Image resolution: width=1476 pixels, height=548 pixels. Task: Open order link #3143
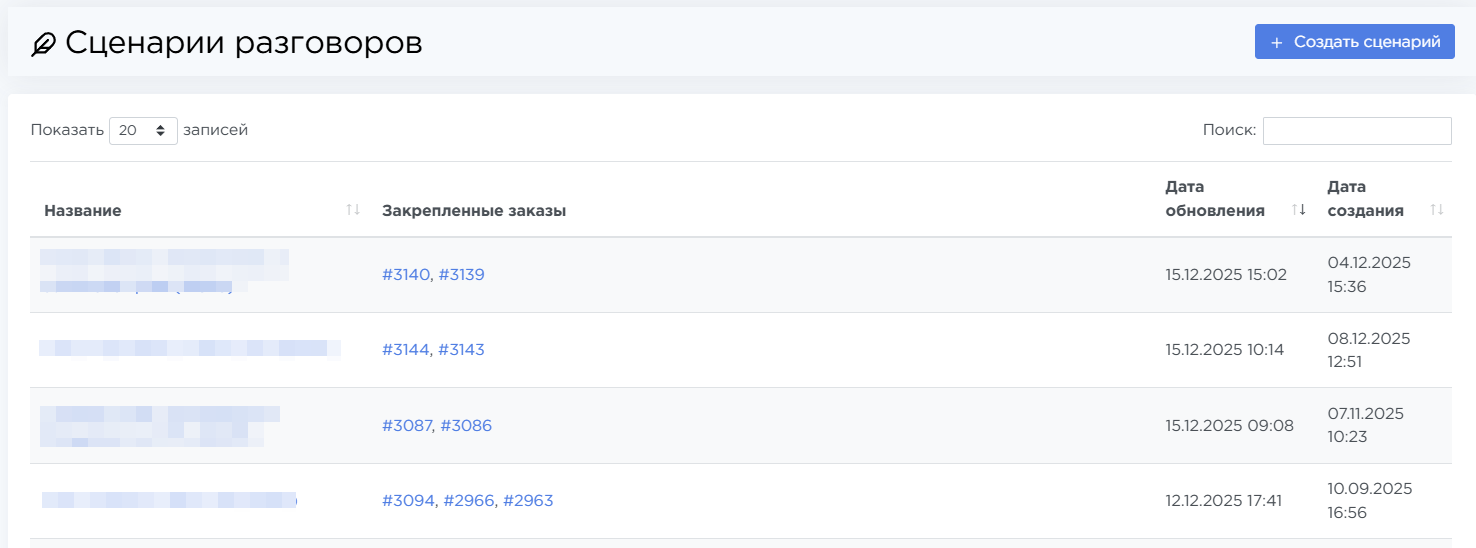[461, 350]
